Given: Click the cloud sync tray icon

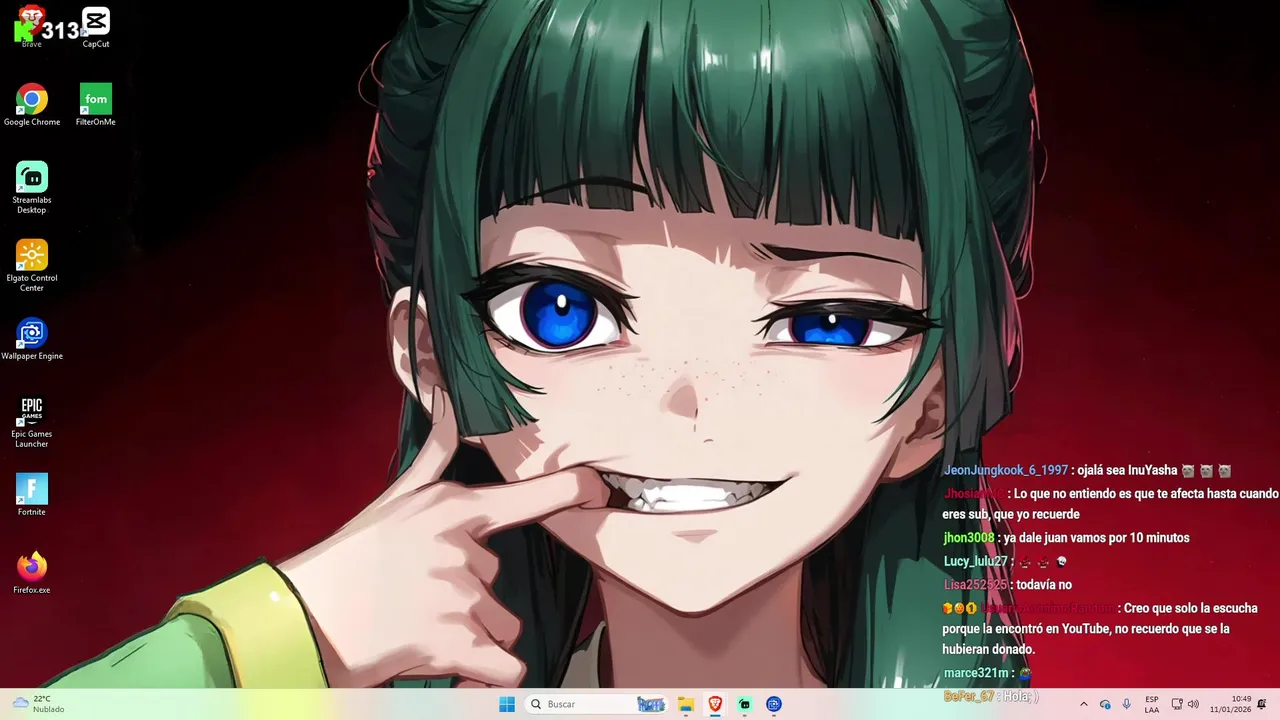Looking at the screenshot, I should [x=1105, y=704].
